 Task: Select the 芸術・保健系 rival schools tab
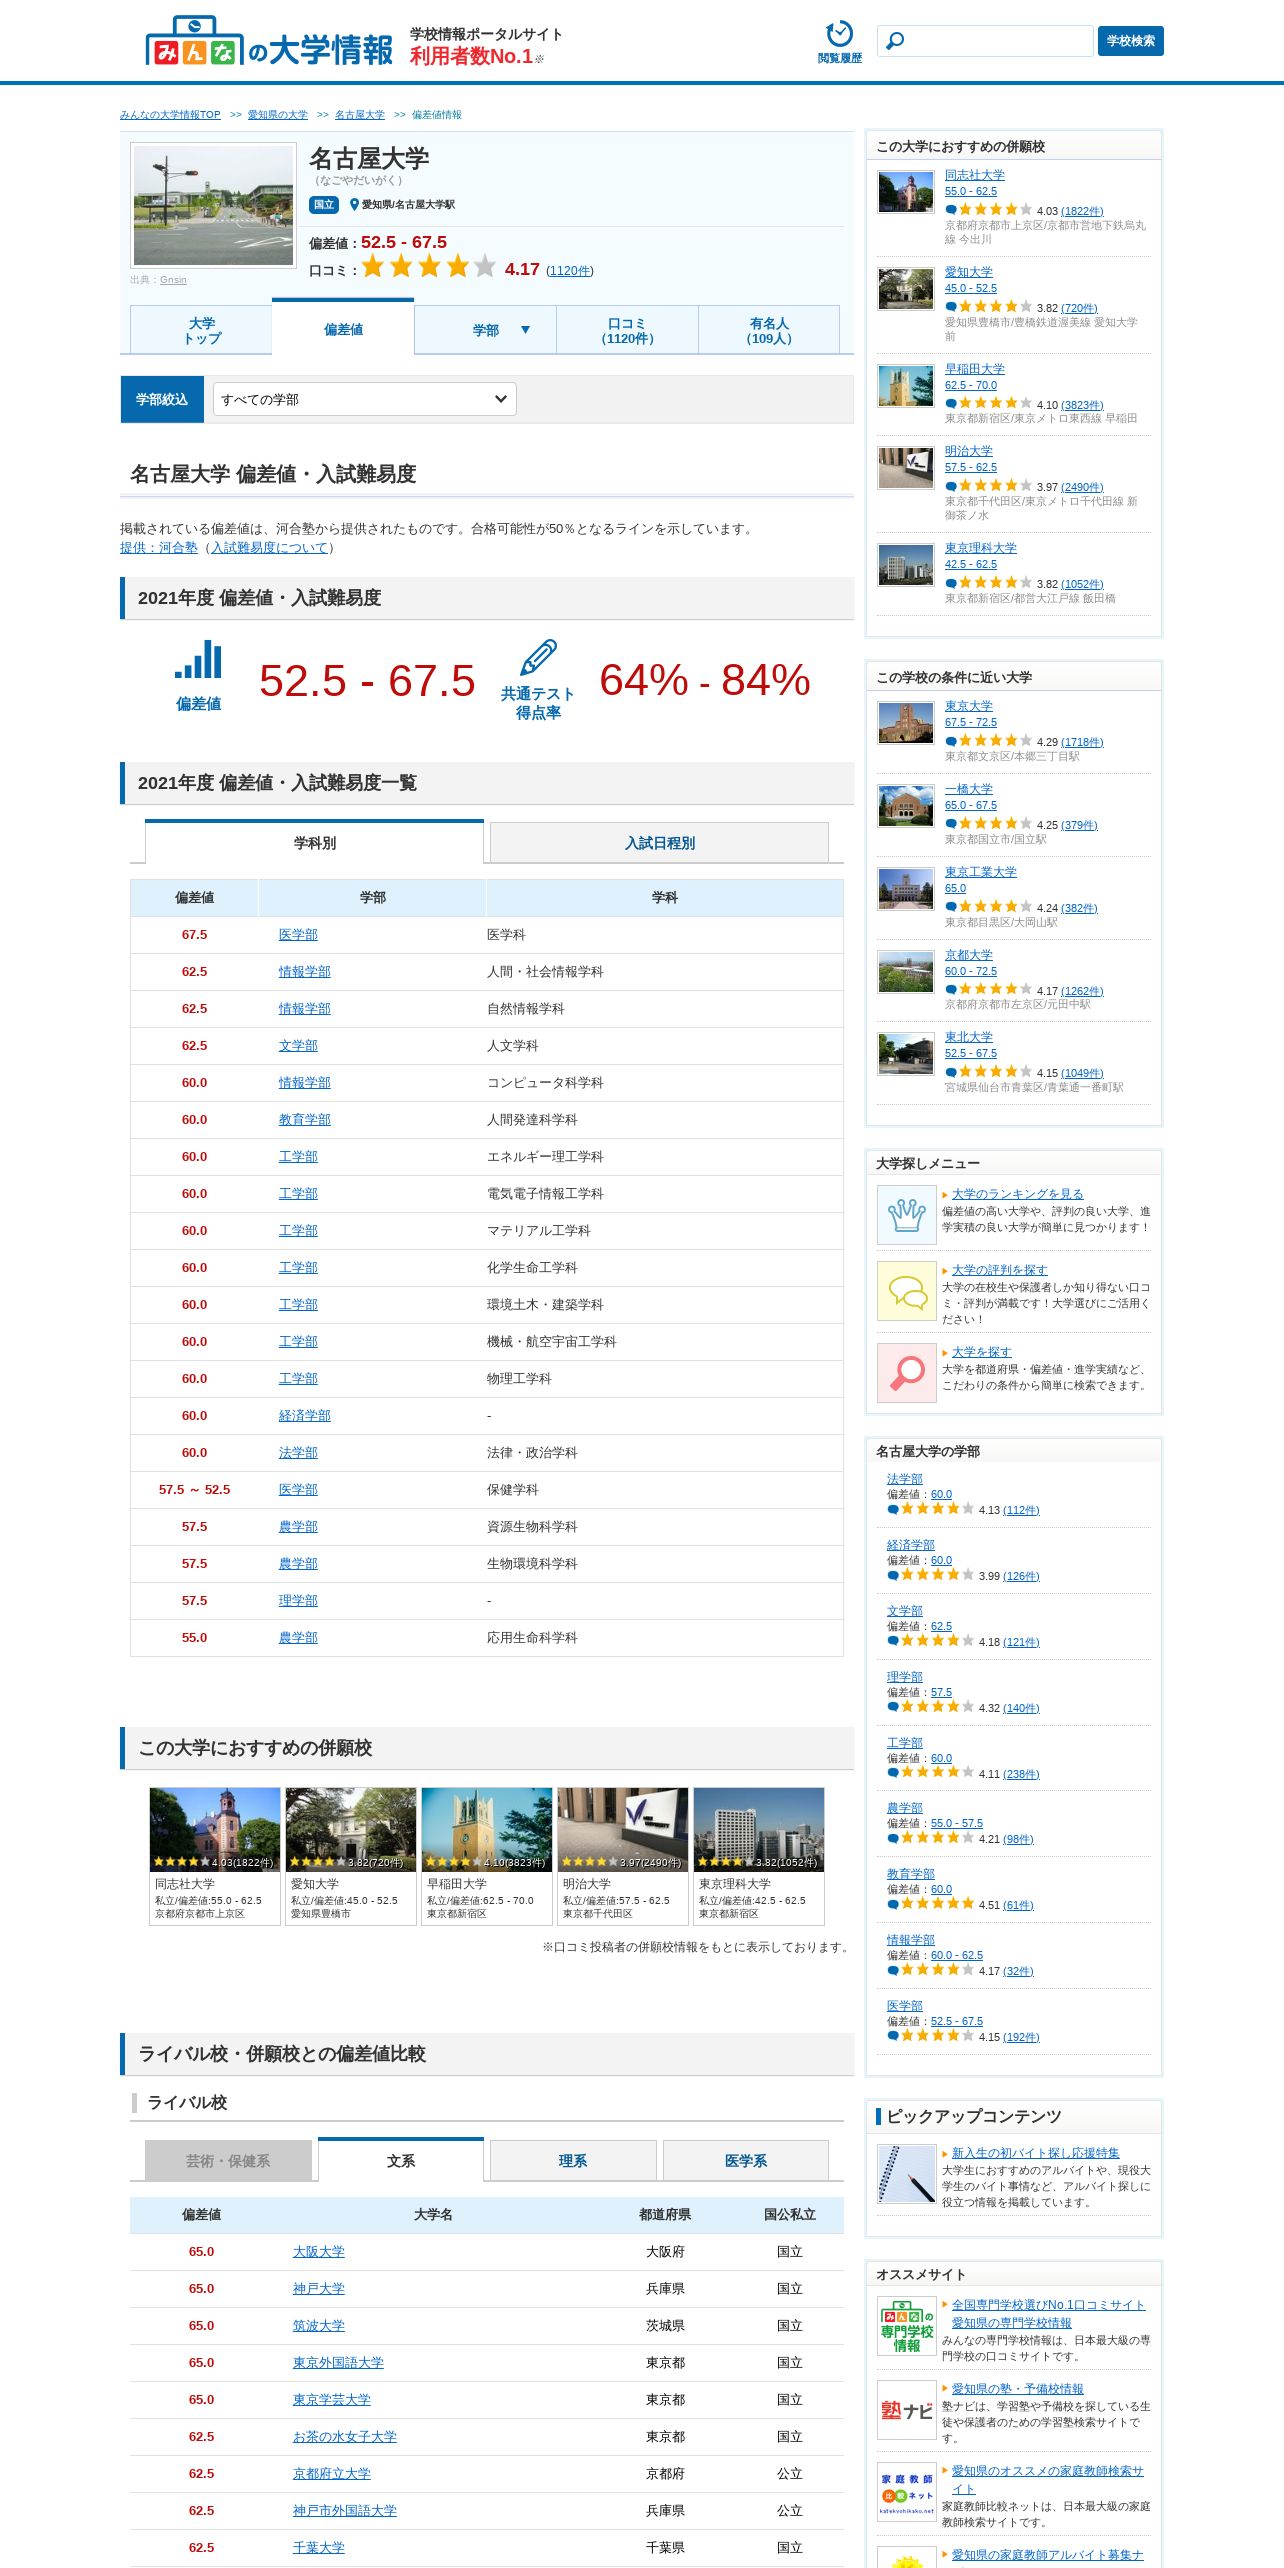tap(228, 2161)
